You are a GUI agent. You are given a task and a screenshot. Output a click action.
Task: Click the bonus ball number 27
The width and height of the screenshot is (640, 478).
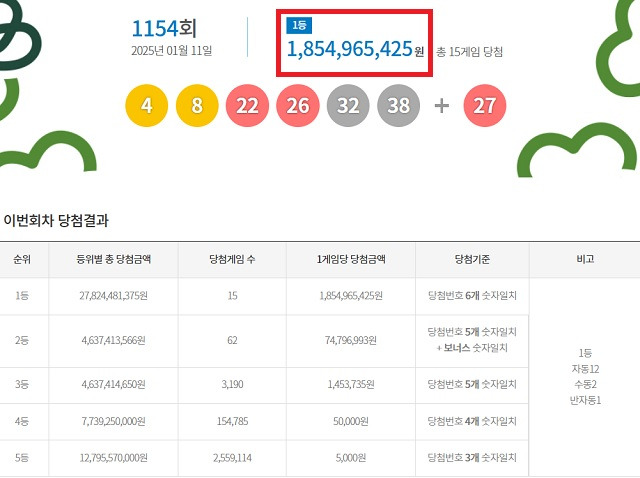coord(484,105)
